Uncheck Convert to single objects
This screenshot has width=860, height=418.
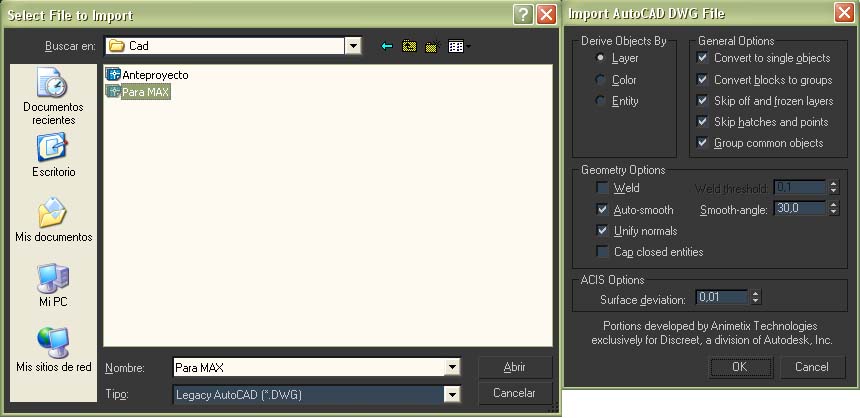coord(703,58)
